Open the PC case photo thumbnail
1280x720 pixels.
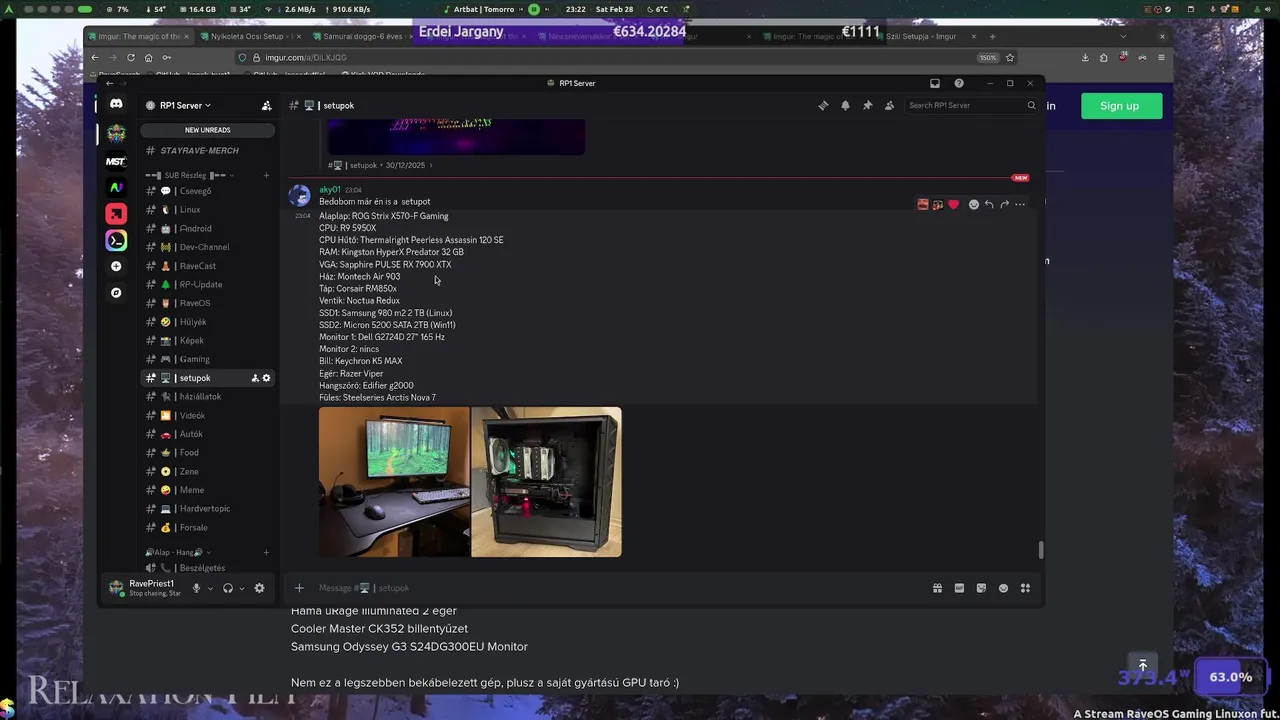pyautogui.click(x=546, y=482)
